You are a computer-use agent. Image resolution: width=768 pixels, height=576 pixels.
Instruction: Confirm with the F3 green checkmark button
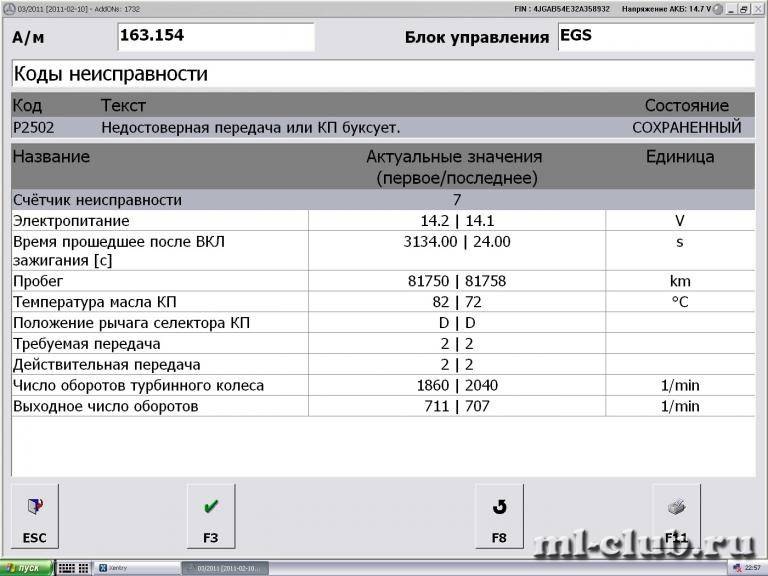[x=211, y=516]
